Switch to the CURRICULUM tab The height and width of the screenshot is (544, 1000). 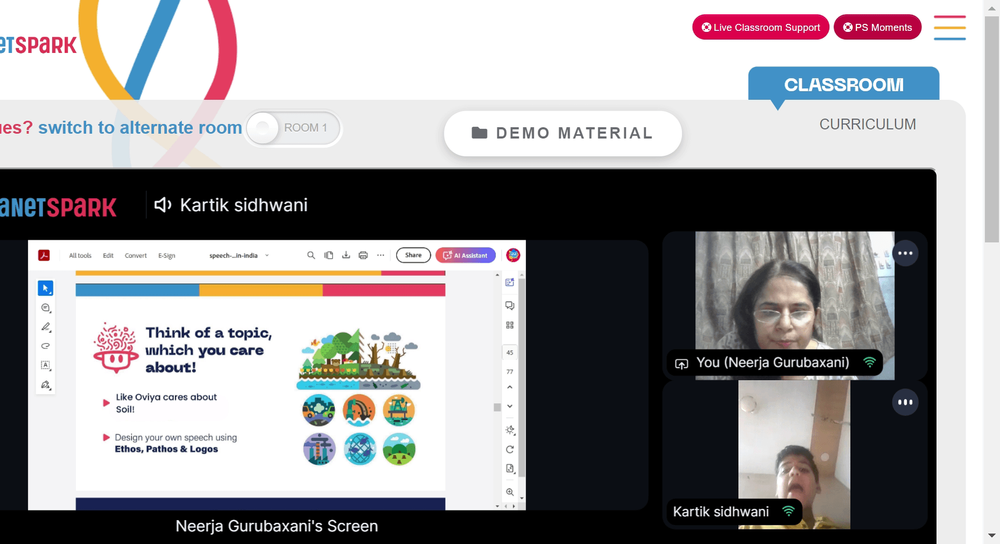867,124
